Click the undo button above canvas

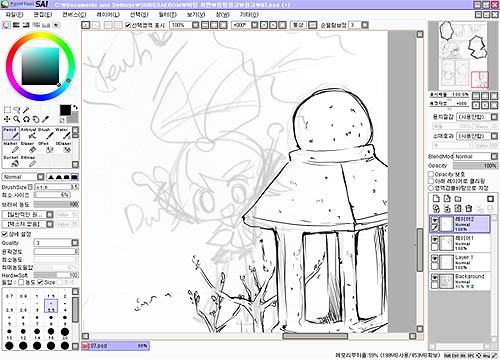pos(86,25)
